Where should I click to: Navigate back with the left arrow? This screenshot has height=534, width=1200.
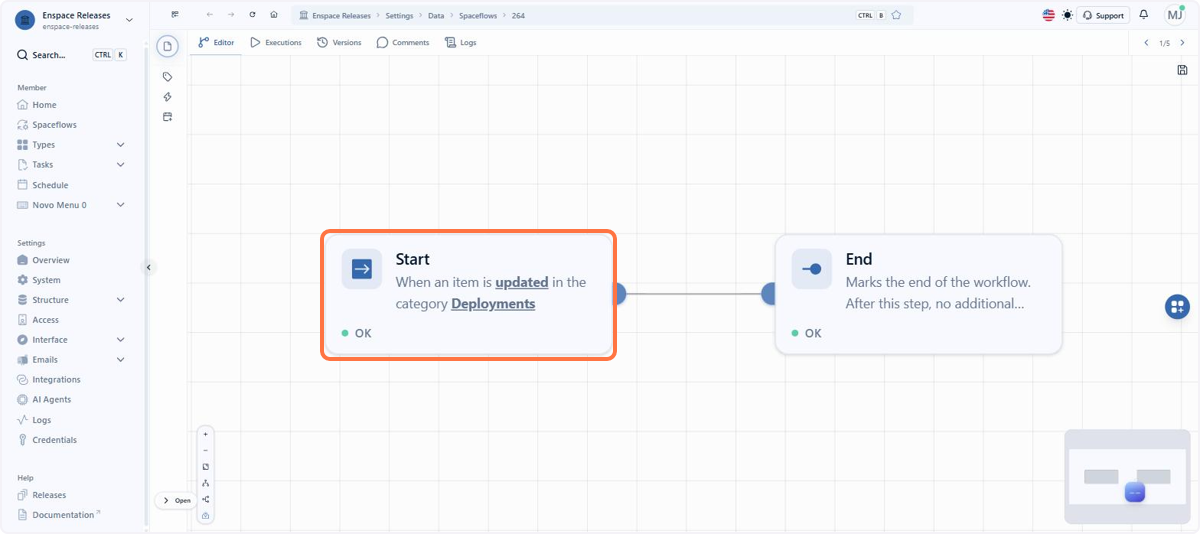pos(209,15)
